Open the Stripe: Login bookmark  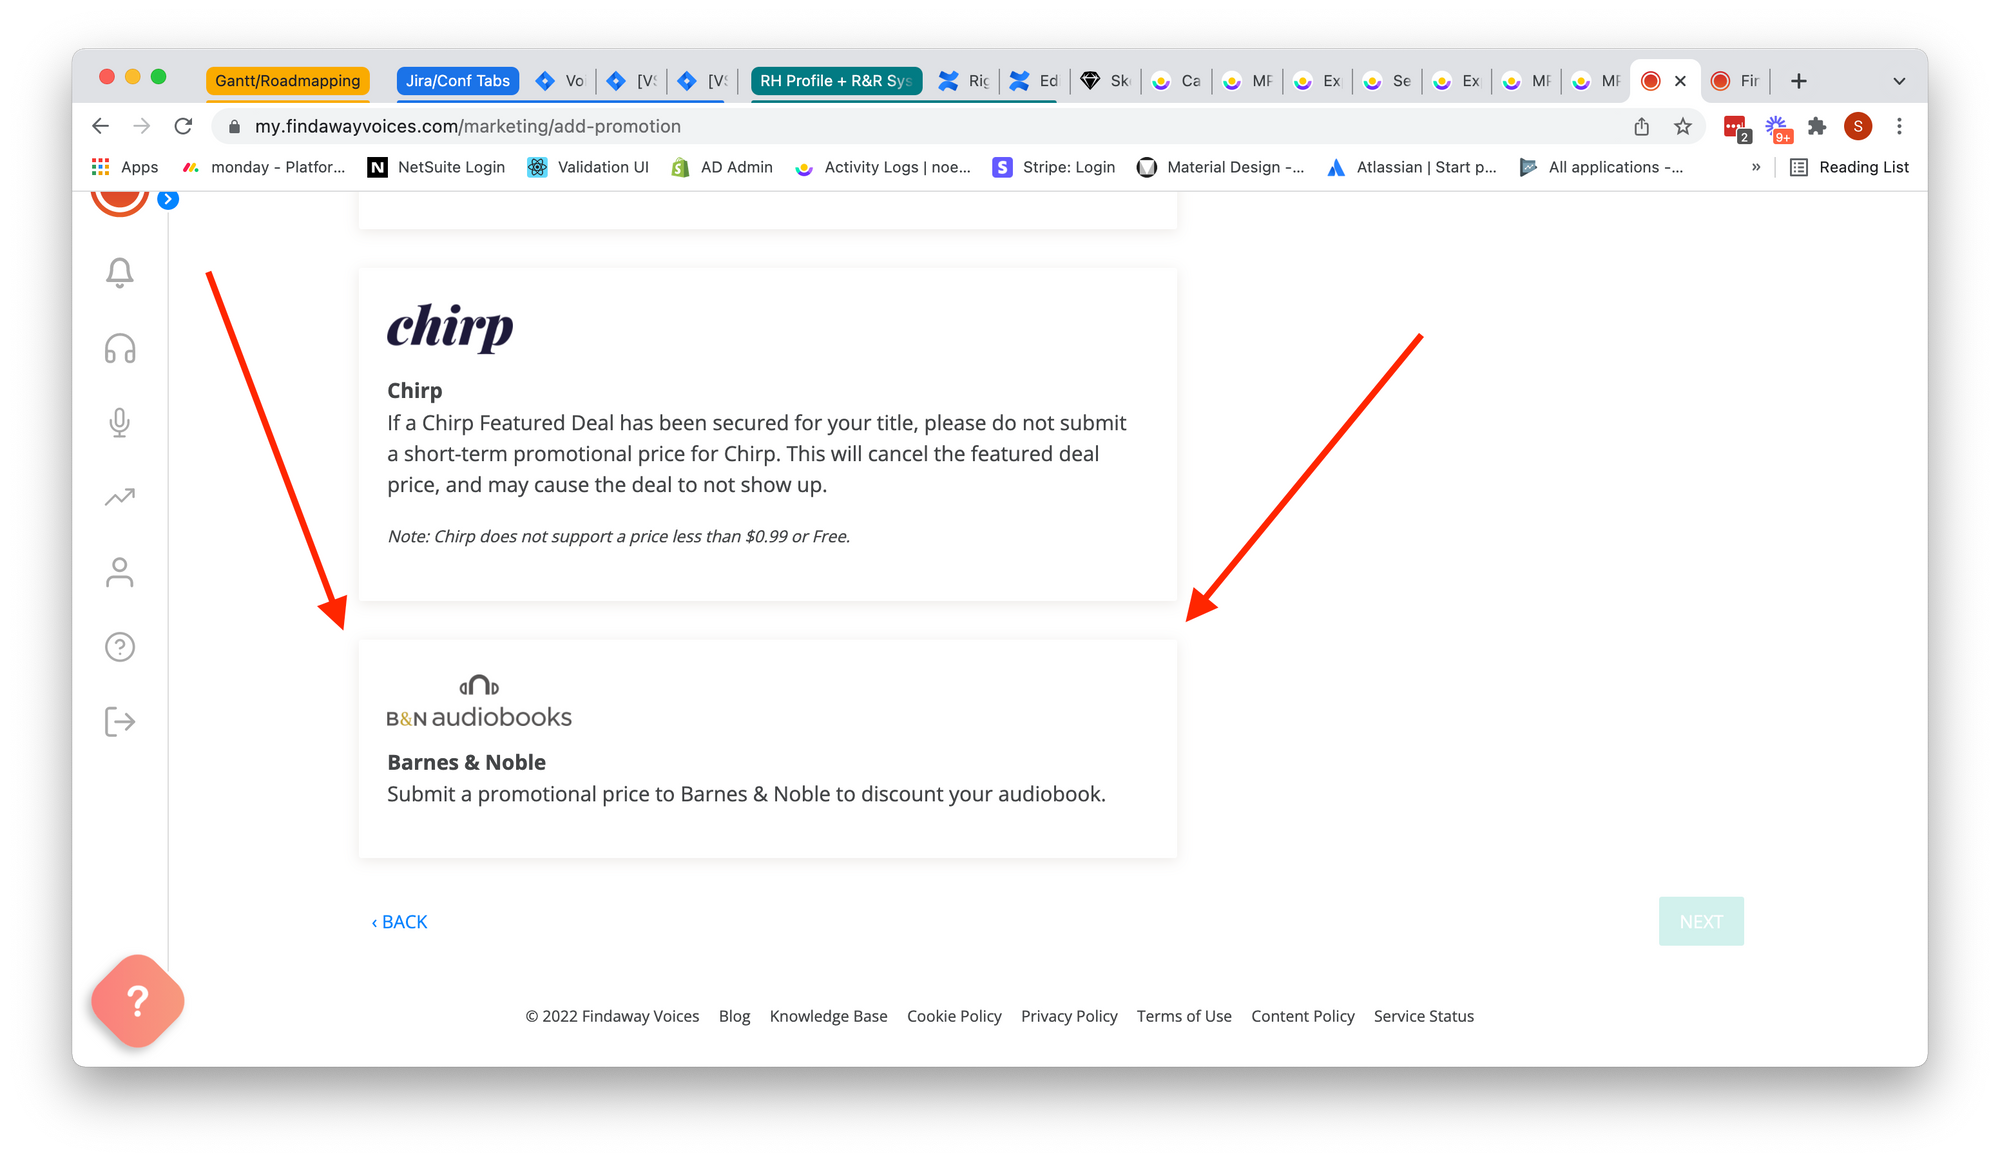pos(1054,167)
